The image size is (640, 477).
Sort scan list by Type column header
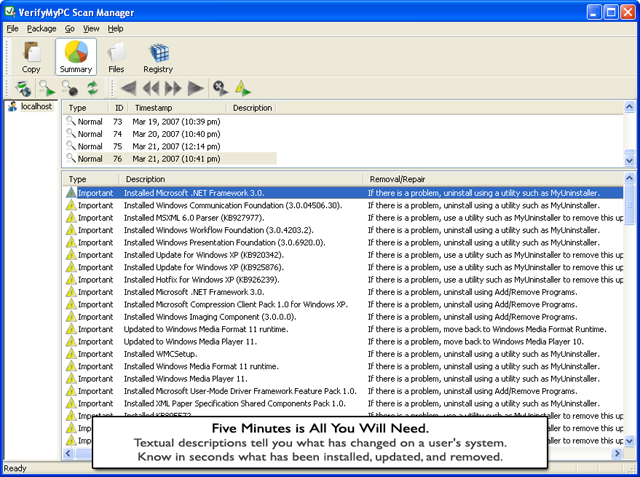coord(86,108)
